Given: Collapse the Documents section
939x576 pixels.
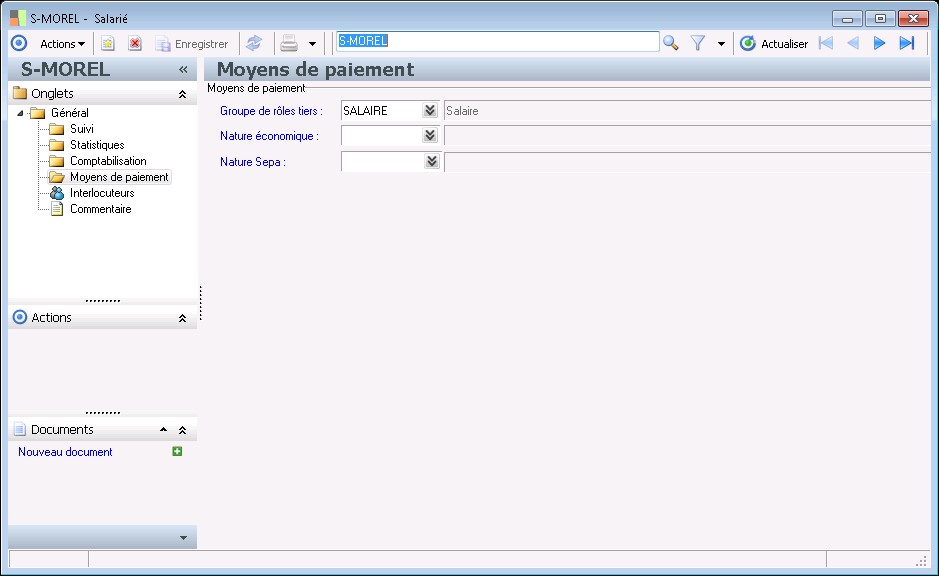Looking at the screenshot, I should click(x=183, y=430).
